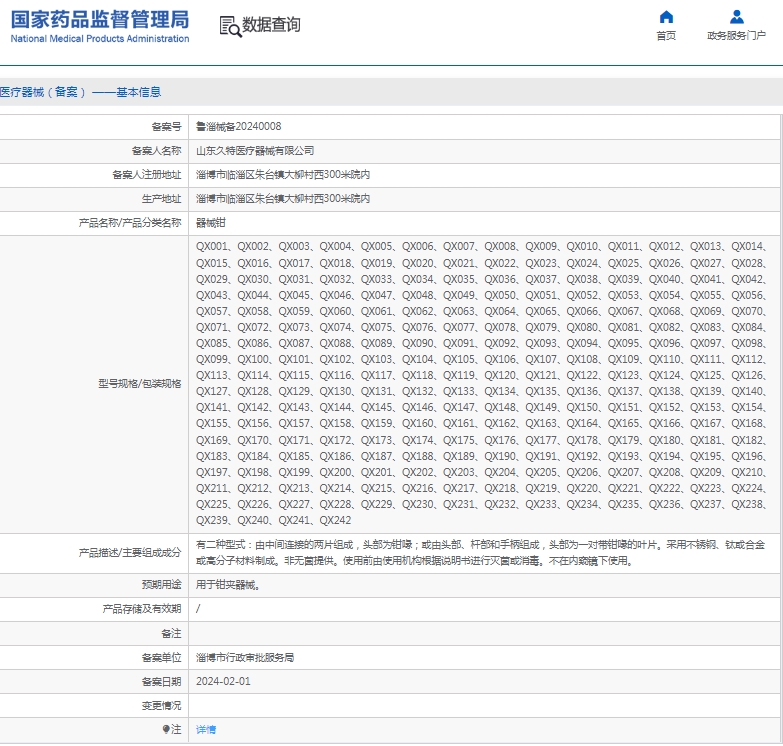Click model number QX126

point(747,375)
